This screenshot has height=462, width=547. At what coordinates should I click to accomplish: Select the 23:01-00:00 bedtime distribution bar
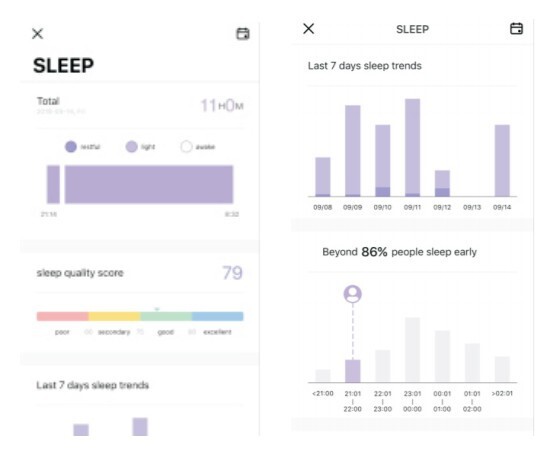pyautogui.click(x=412, y=350)
